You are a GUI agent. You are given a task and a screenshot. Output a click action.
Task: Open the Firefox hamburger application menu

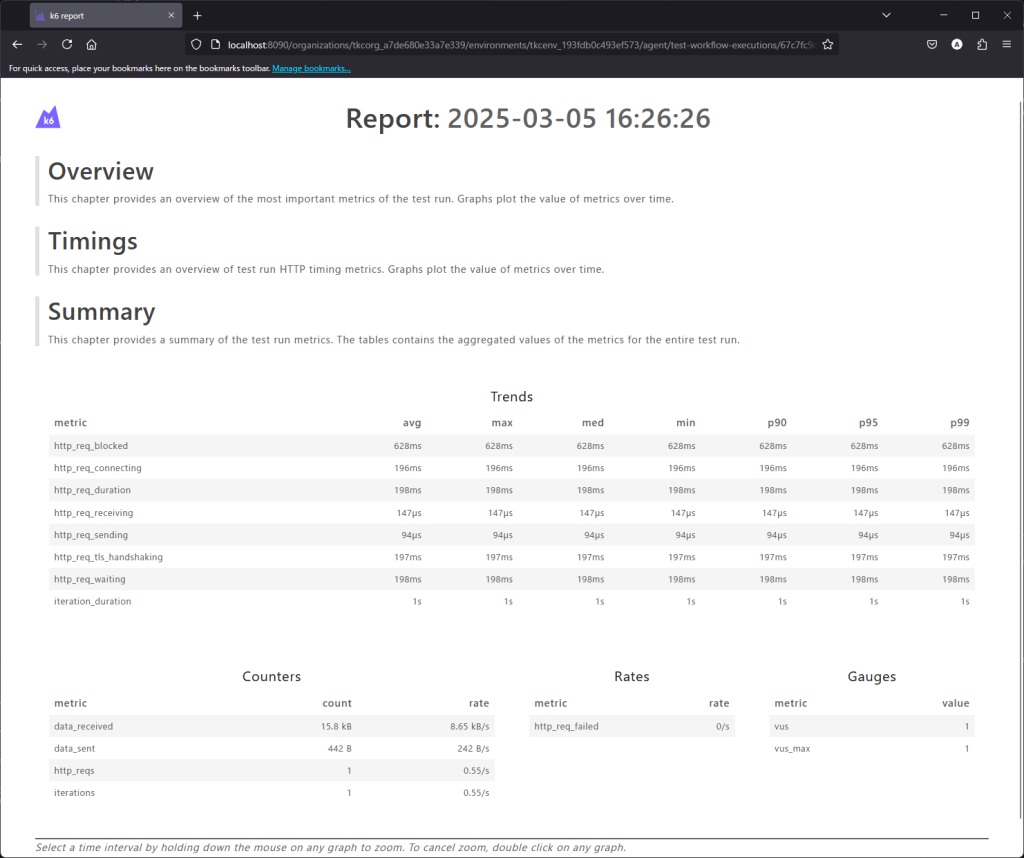point(1006,44)
